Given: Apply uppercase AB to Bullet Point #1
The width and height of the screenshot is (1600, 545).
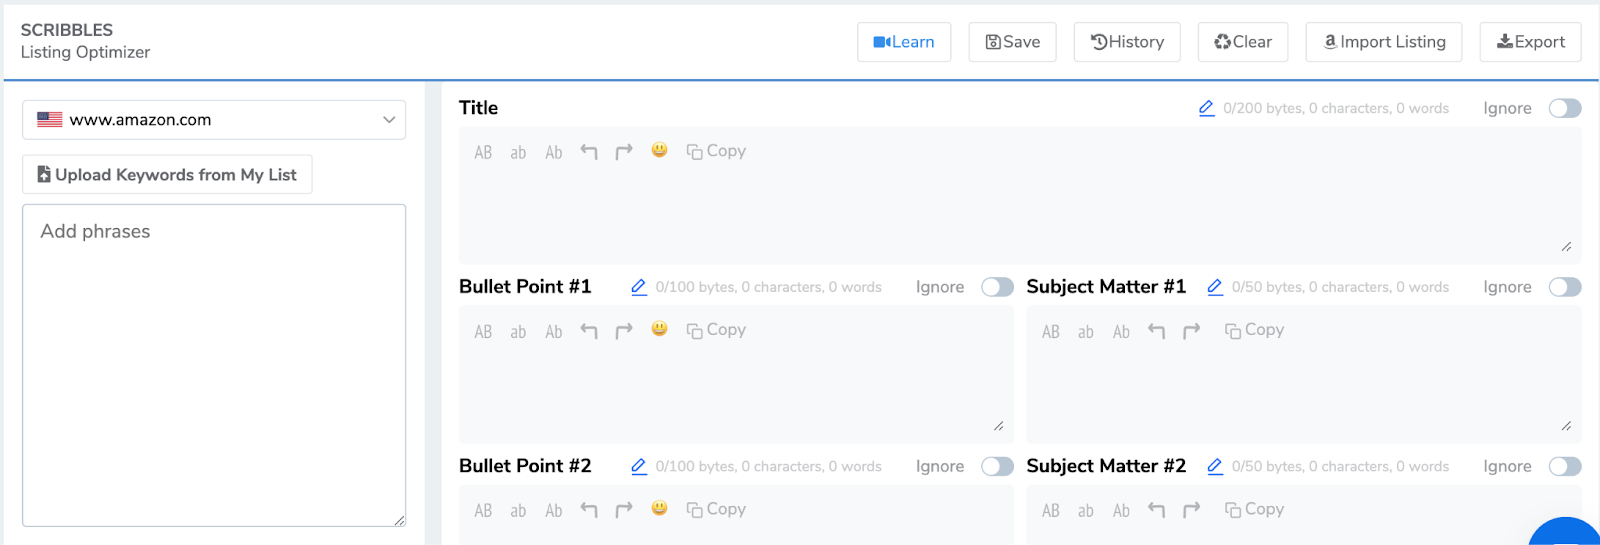Looking at the screenshot, I should pos(483,331).
